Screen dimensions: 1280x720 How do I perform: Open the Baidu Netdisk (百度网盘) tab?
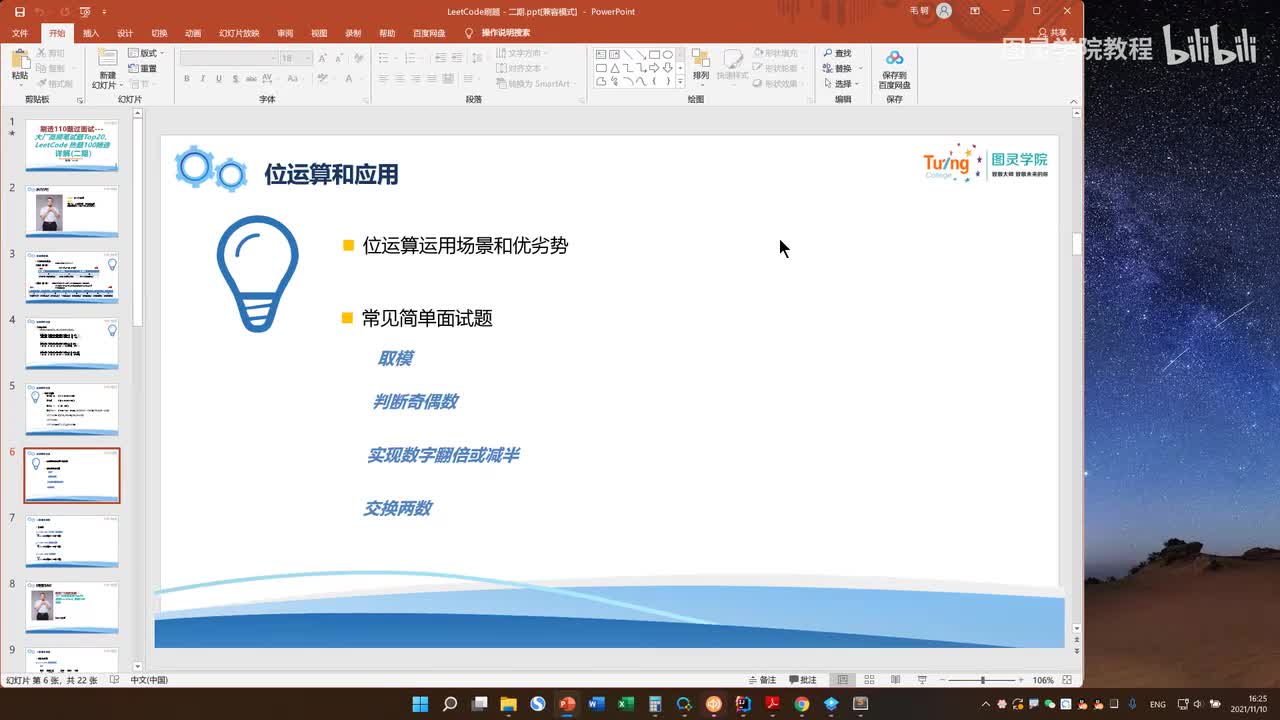click(429, 33)
